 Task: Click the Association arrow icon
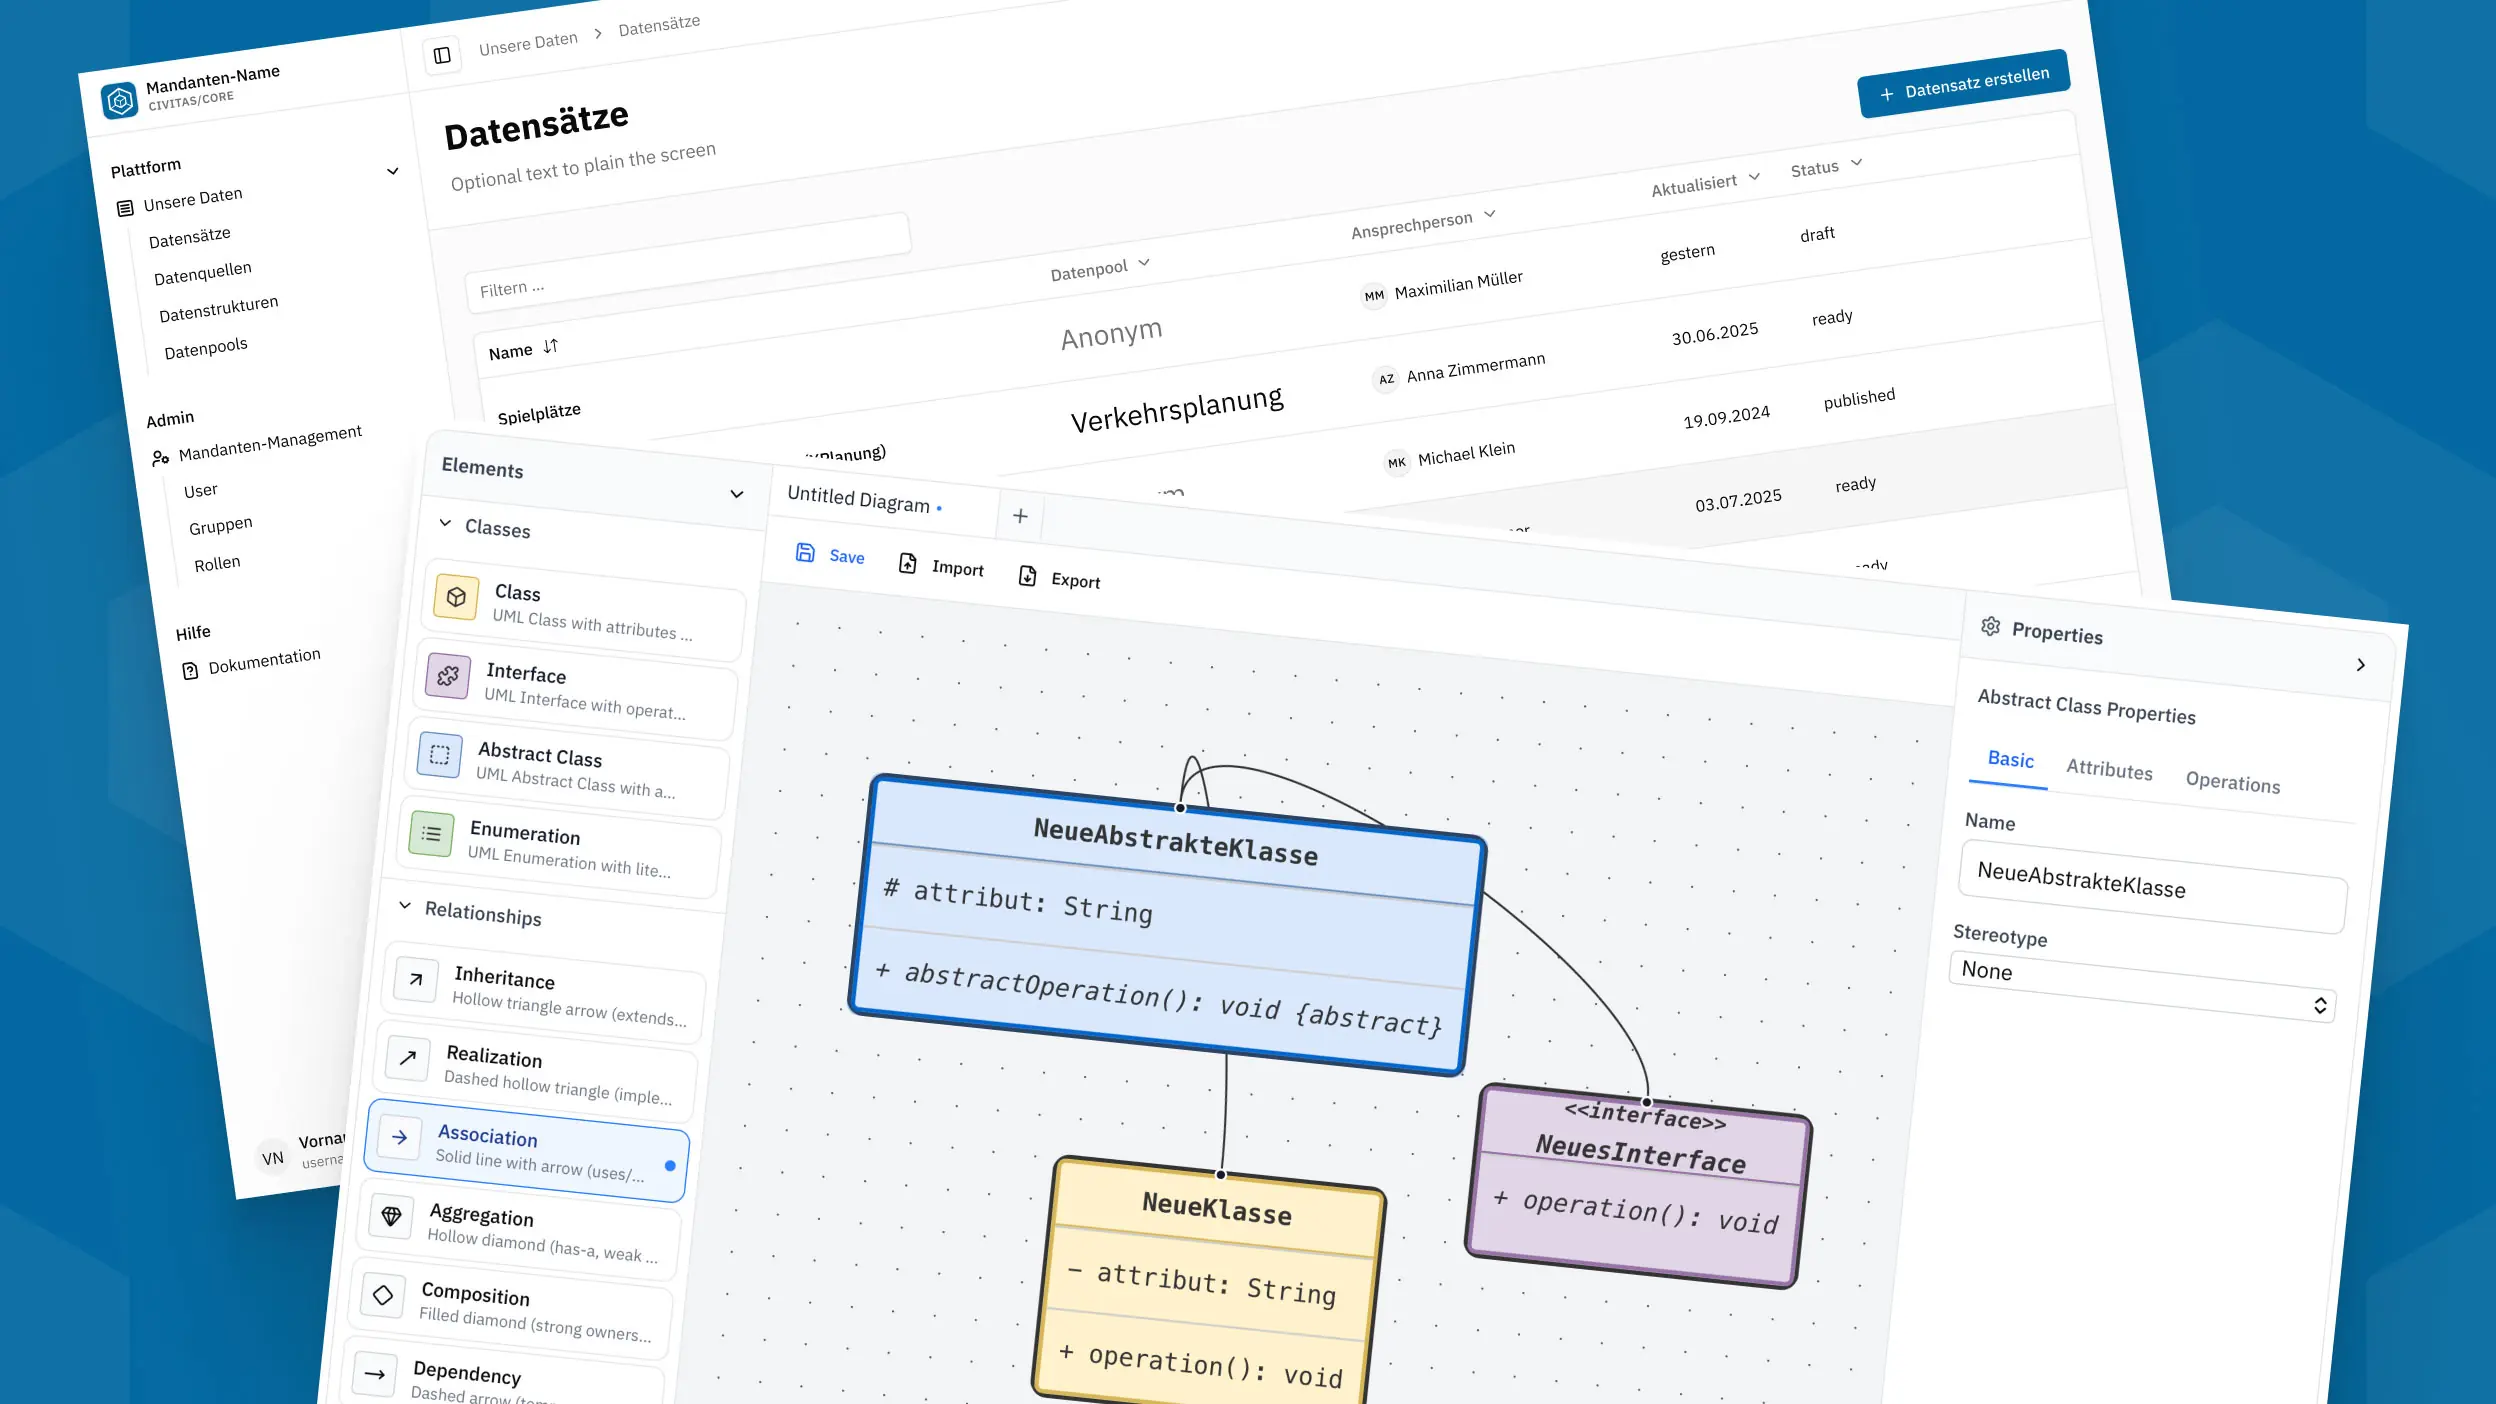[x=399, y=1137]
